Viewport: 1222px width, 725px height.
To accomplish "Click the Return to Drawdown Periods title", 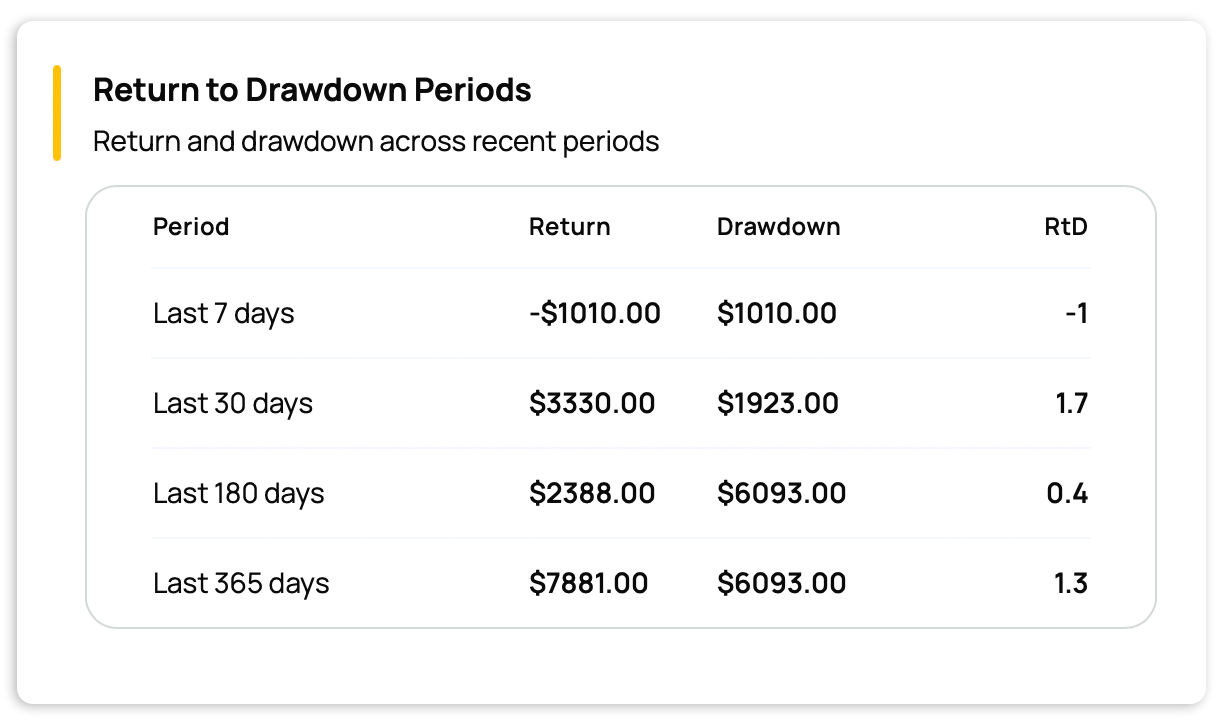I will (312, 90).
